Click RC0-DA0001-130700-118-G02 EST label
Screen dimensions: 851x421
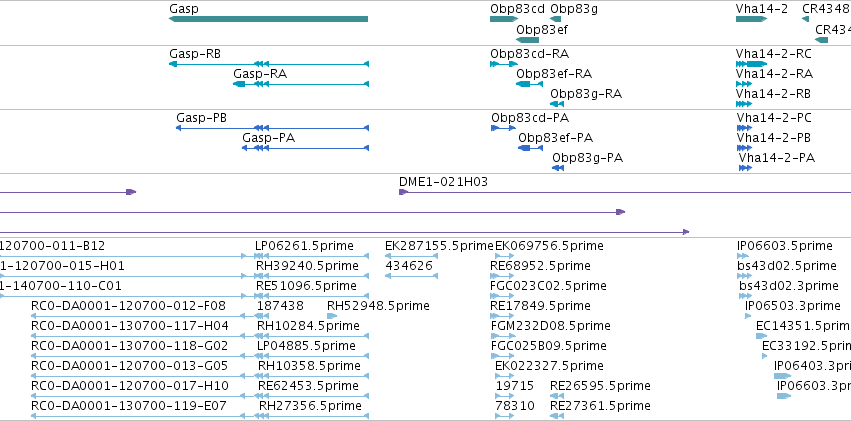tap(130, 346)
